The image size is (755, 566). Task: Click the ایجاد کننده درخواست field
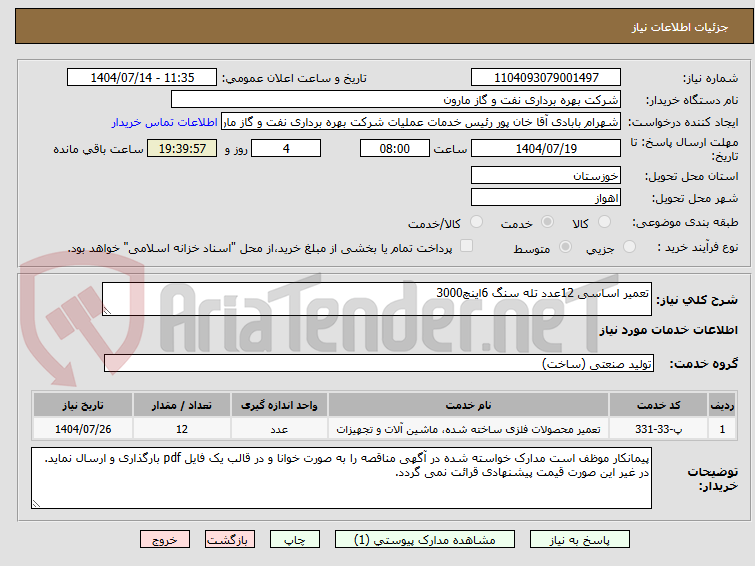[421, 122]
